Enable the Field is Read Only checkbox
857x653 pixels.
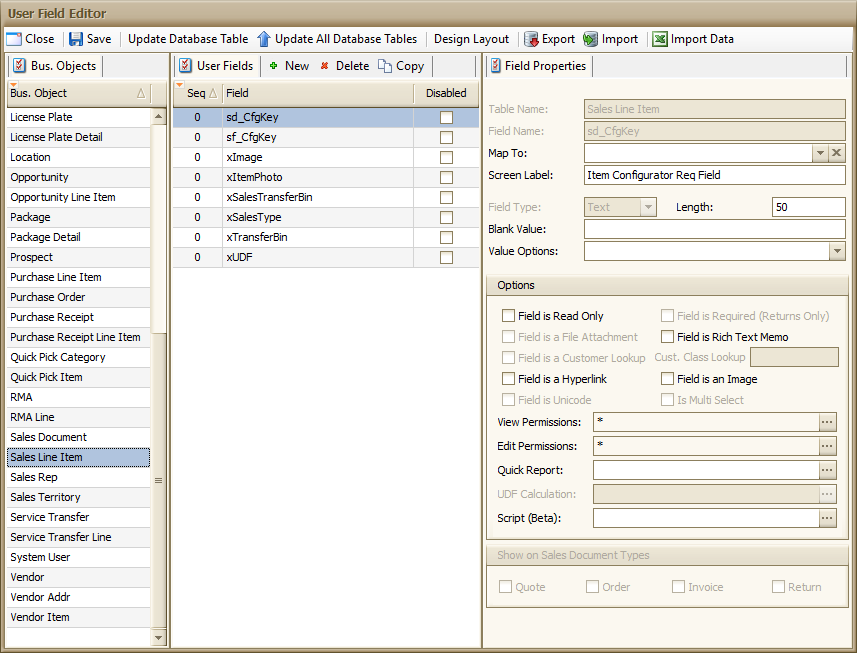coord(508,316)
